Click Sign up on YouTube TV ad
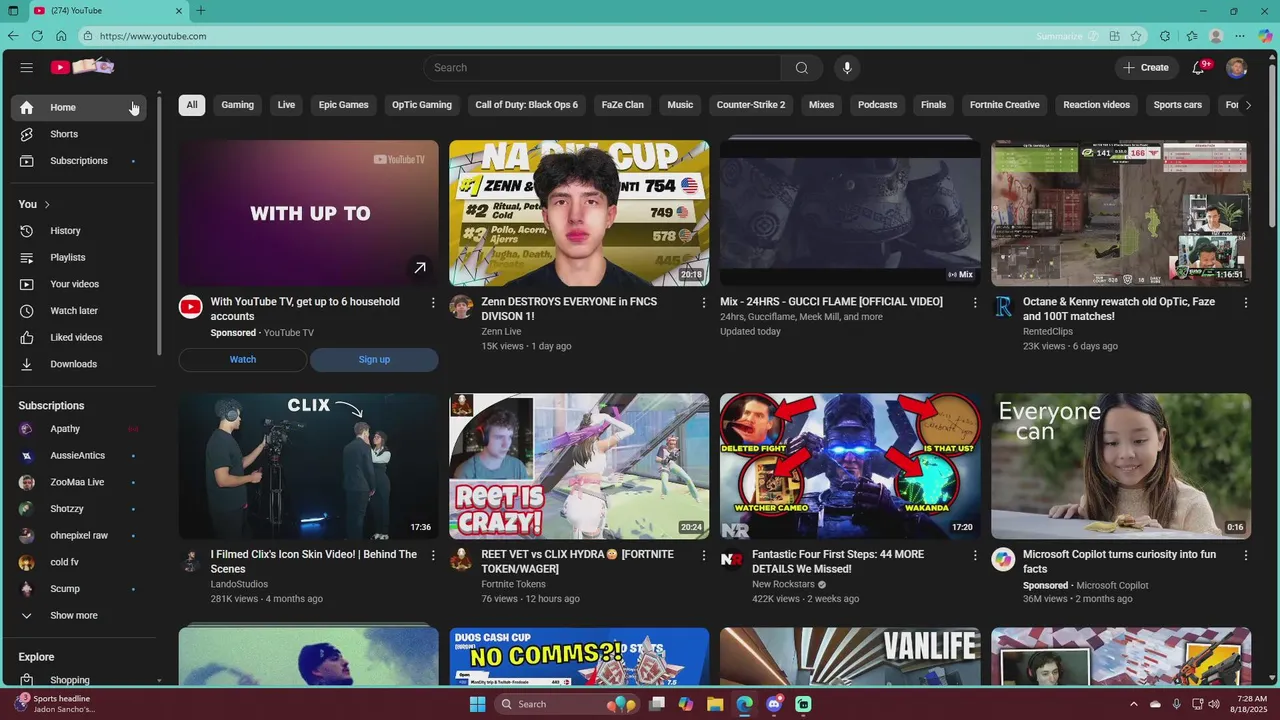This screenshot has width=1280, height=720. point(374,360)
